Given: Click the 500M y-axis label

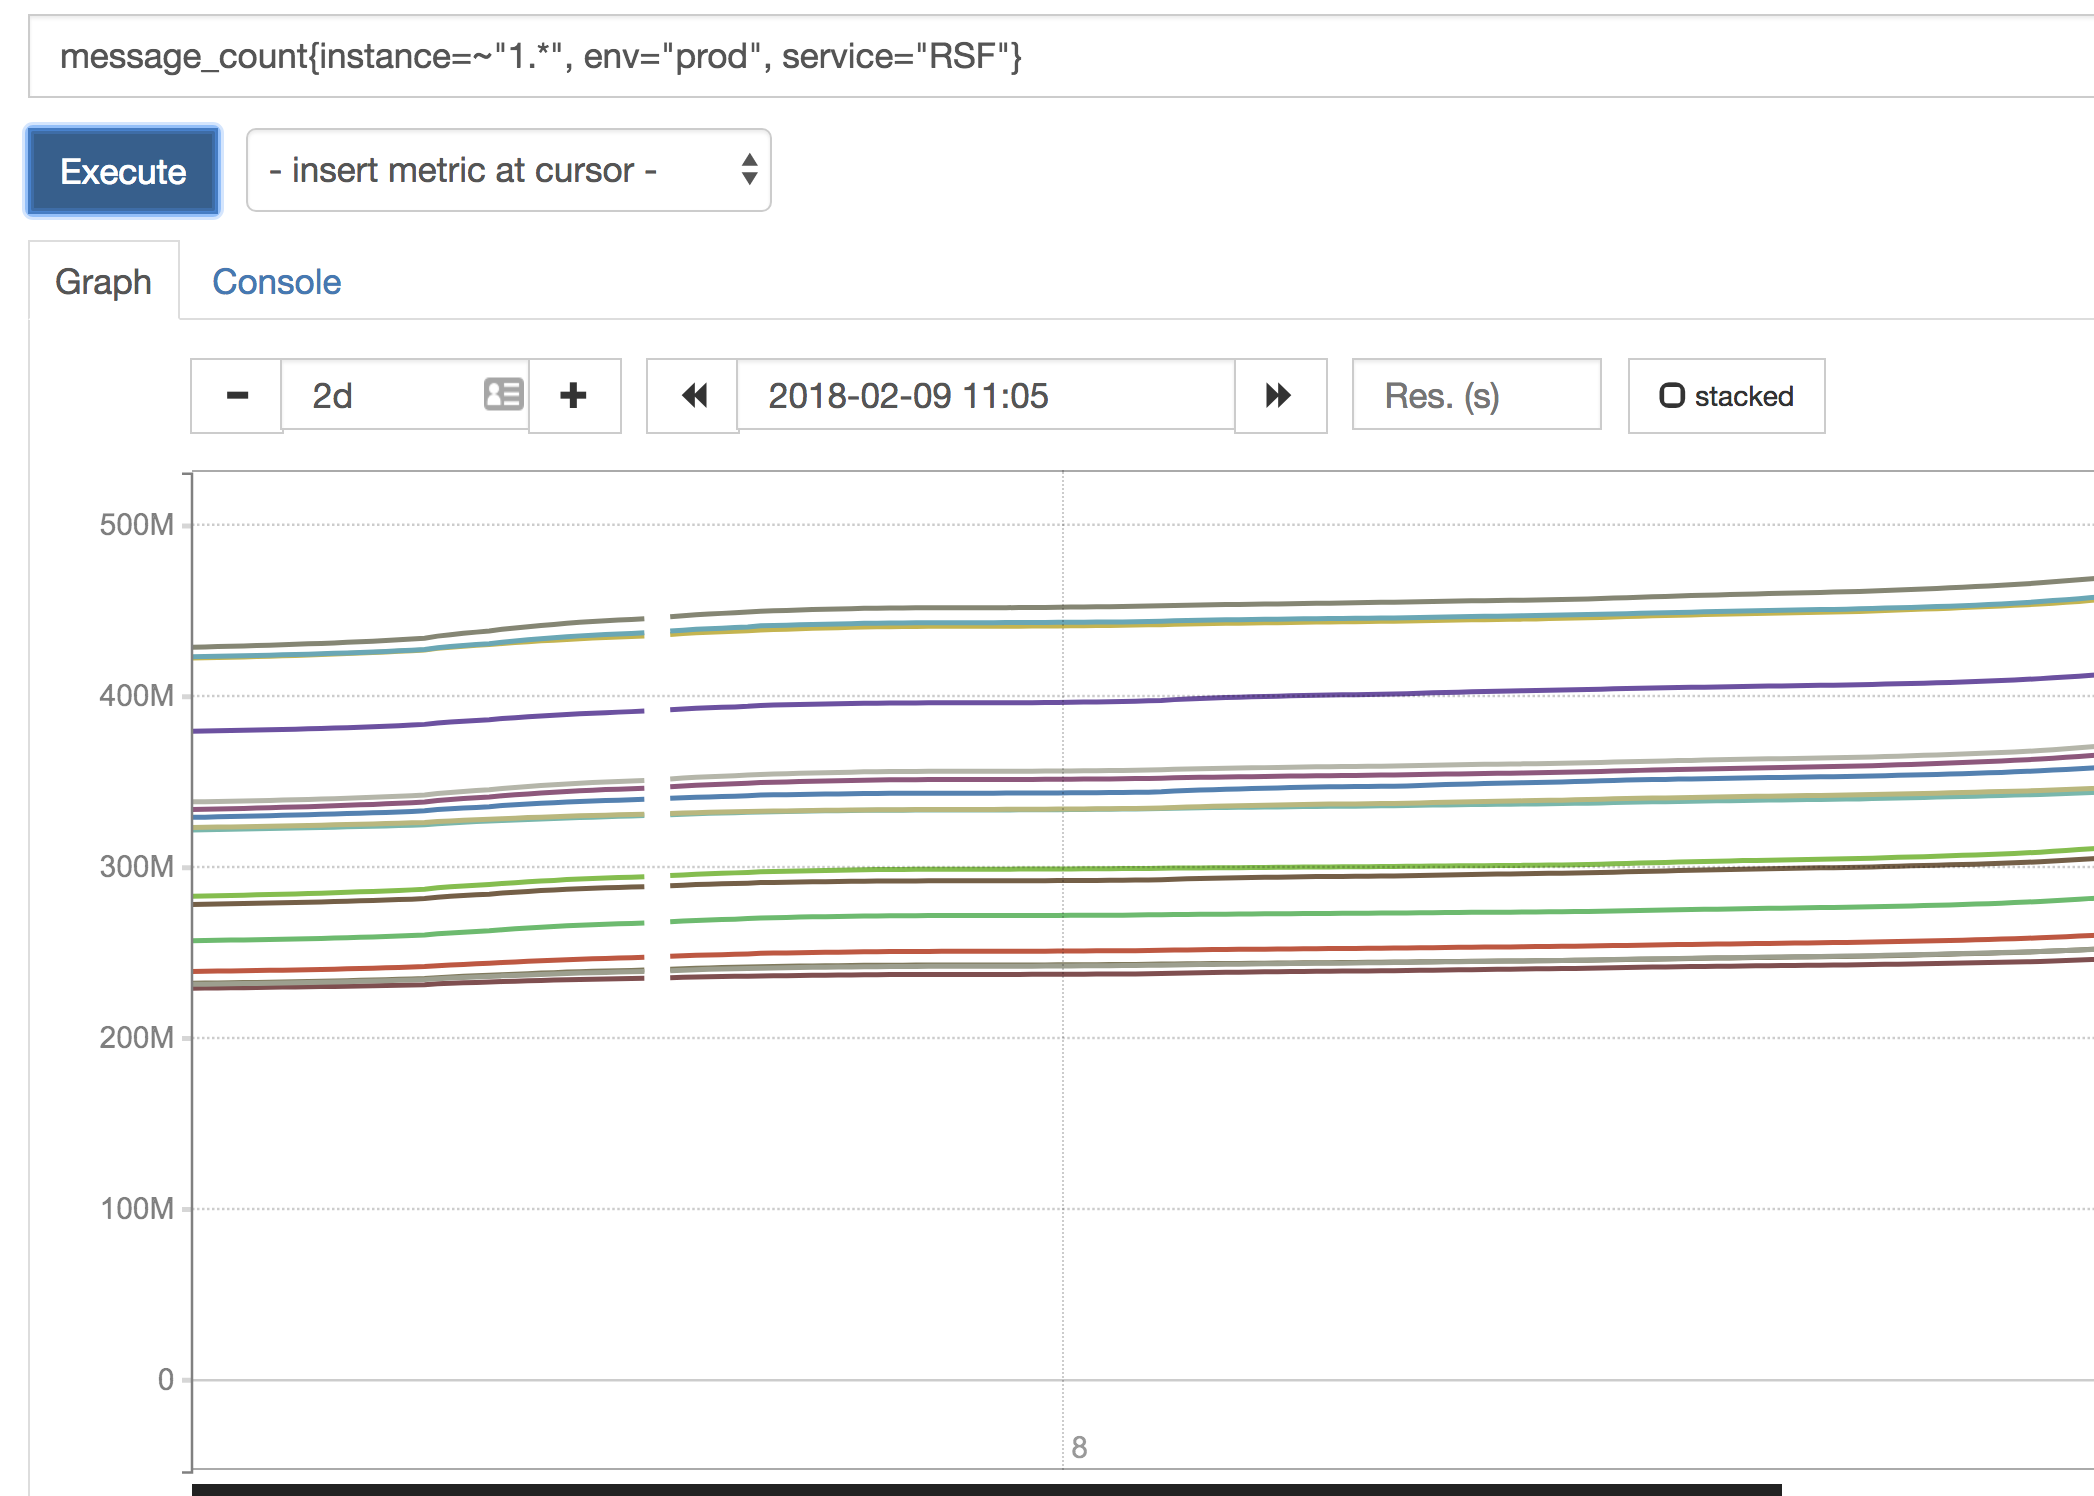Looking at the screenshot, I should 136,525.
